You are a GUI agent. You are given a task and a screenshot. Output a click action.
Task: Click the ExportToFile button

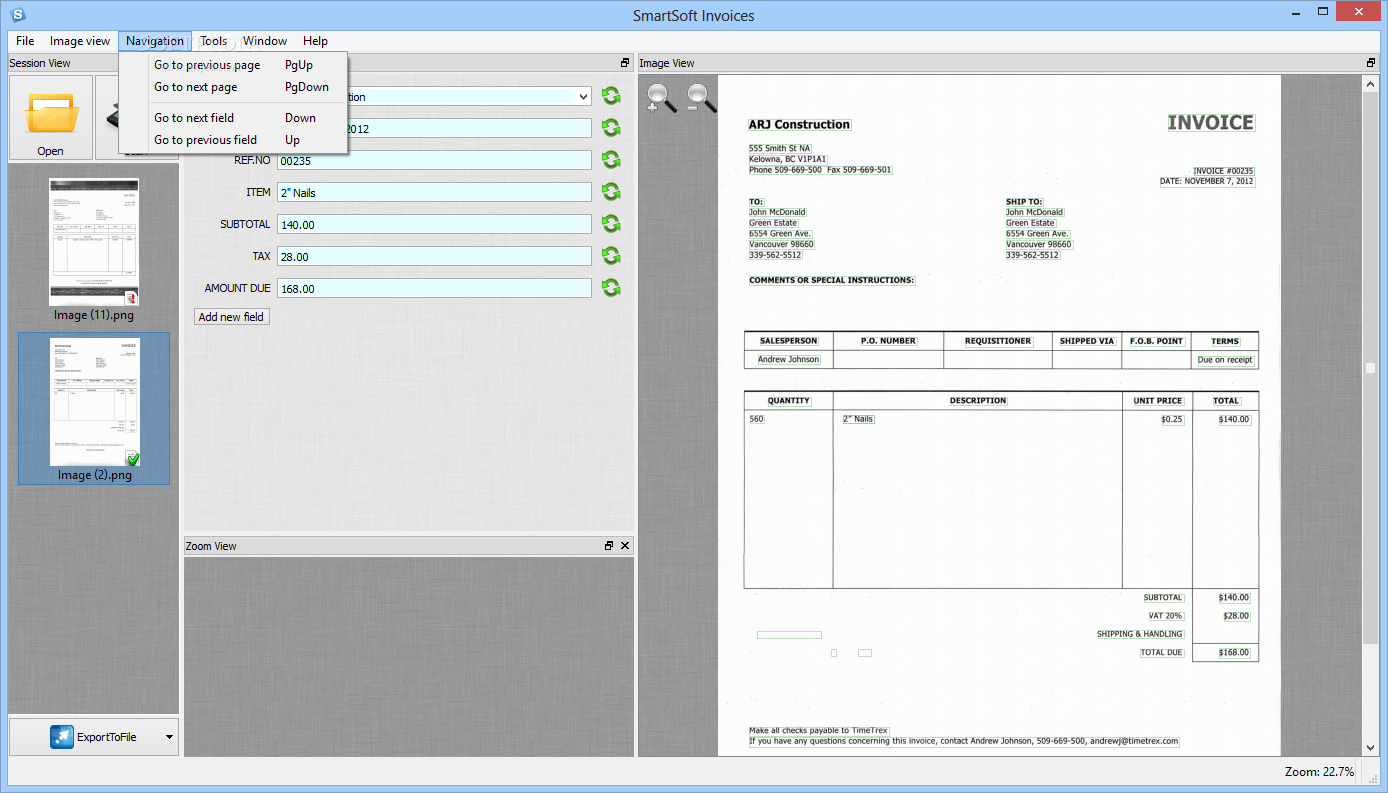click(x=94, y=737)
